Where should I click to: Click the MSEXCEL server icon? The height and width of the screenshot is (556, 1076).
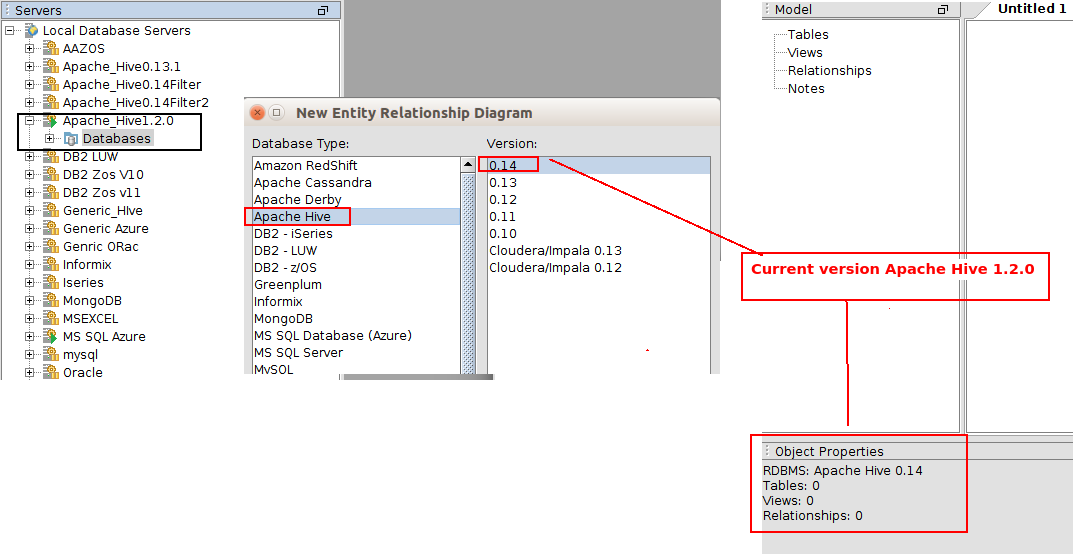coord(51,318)
